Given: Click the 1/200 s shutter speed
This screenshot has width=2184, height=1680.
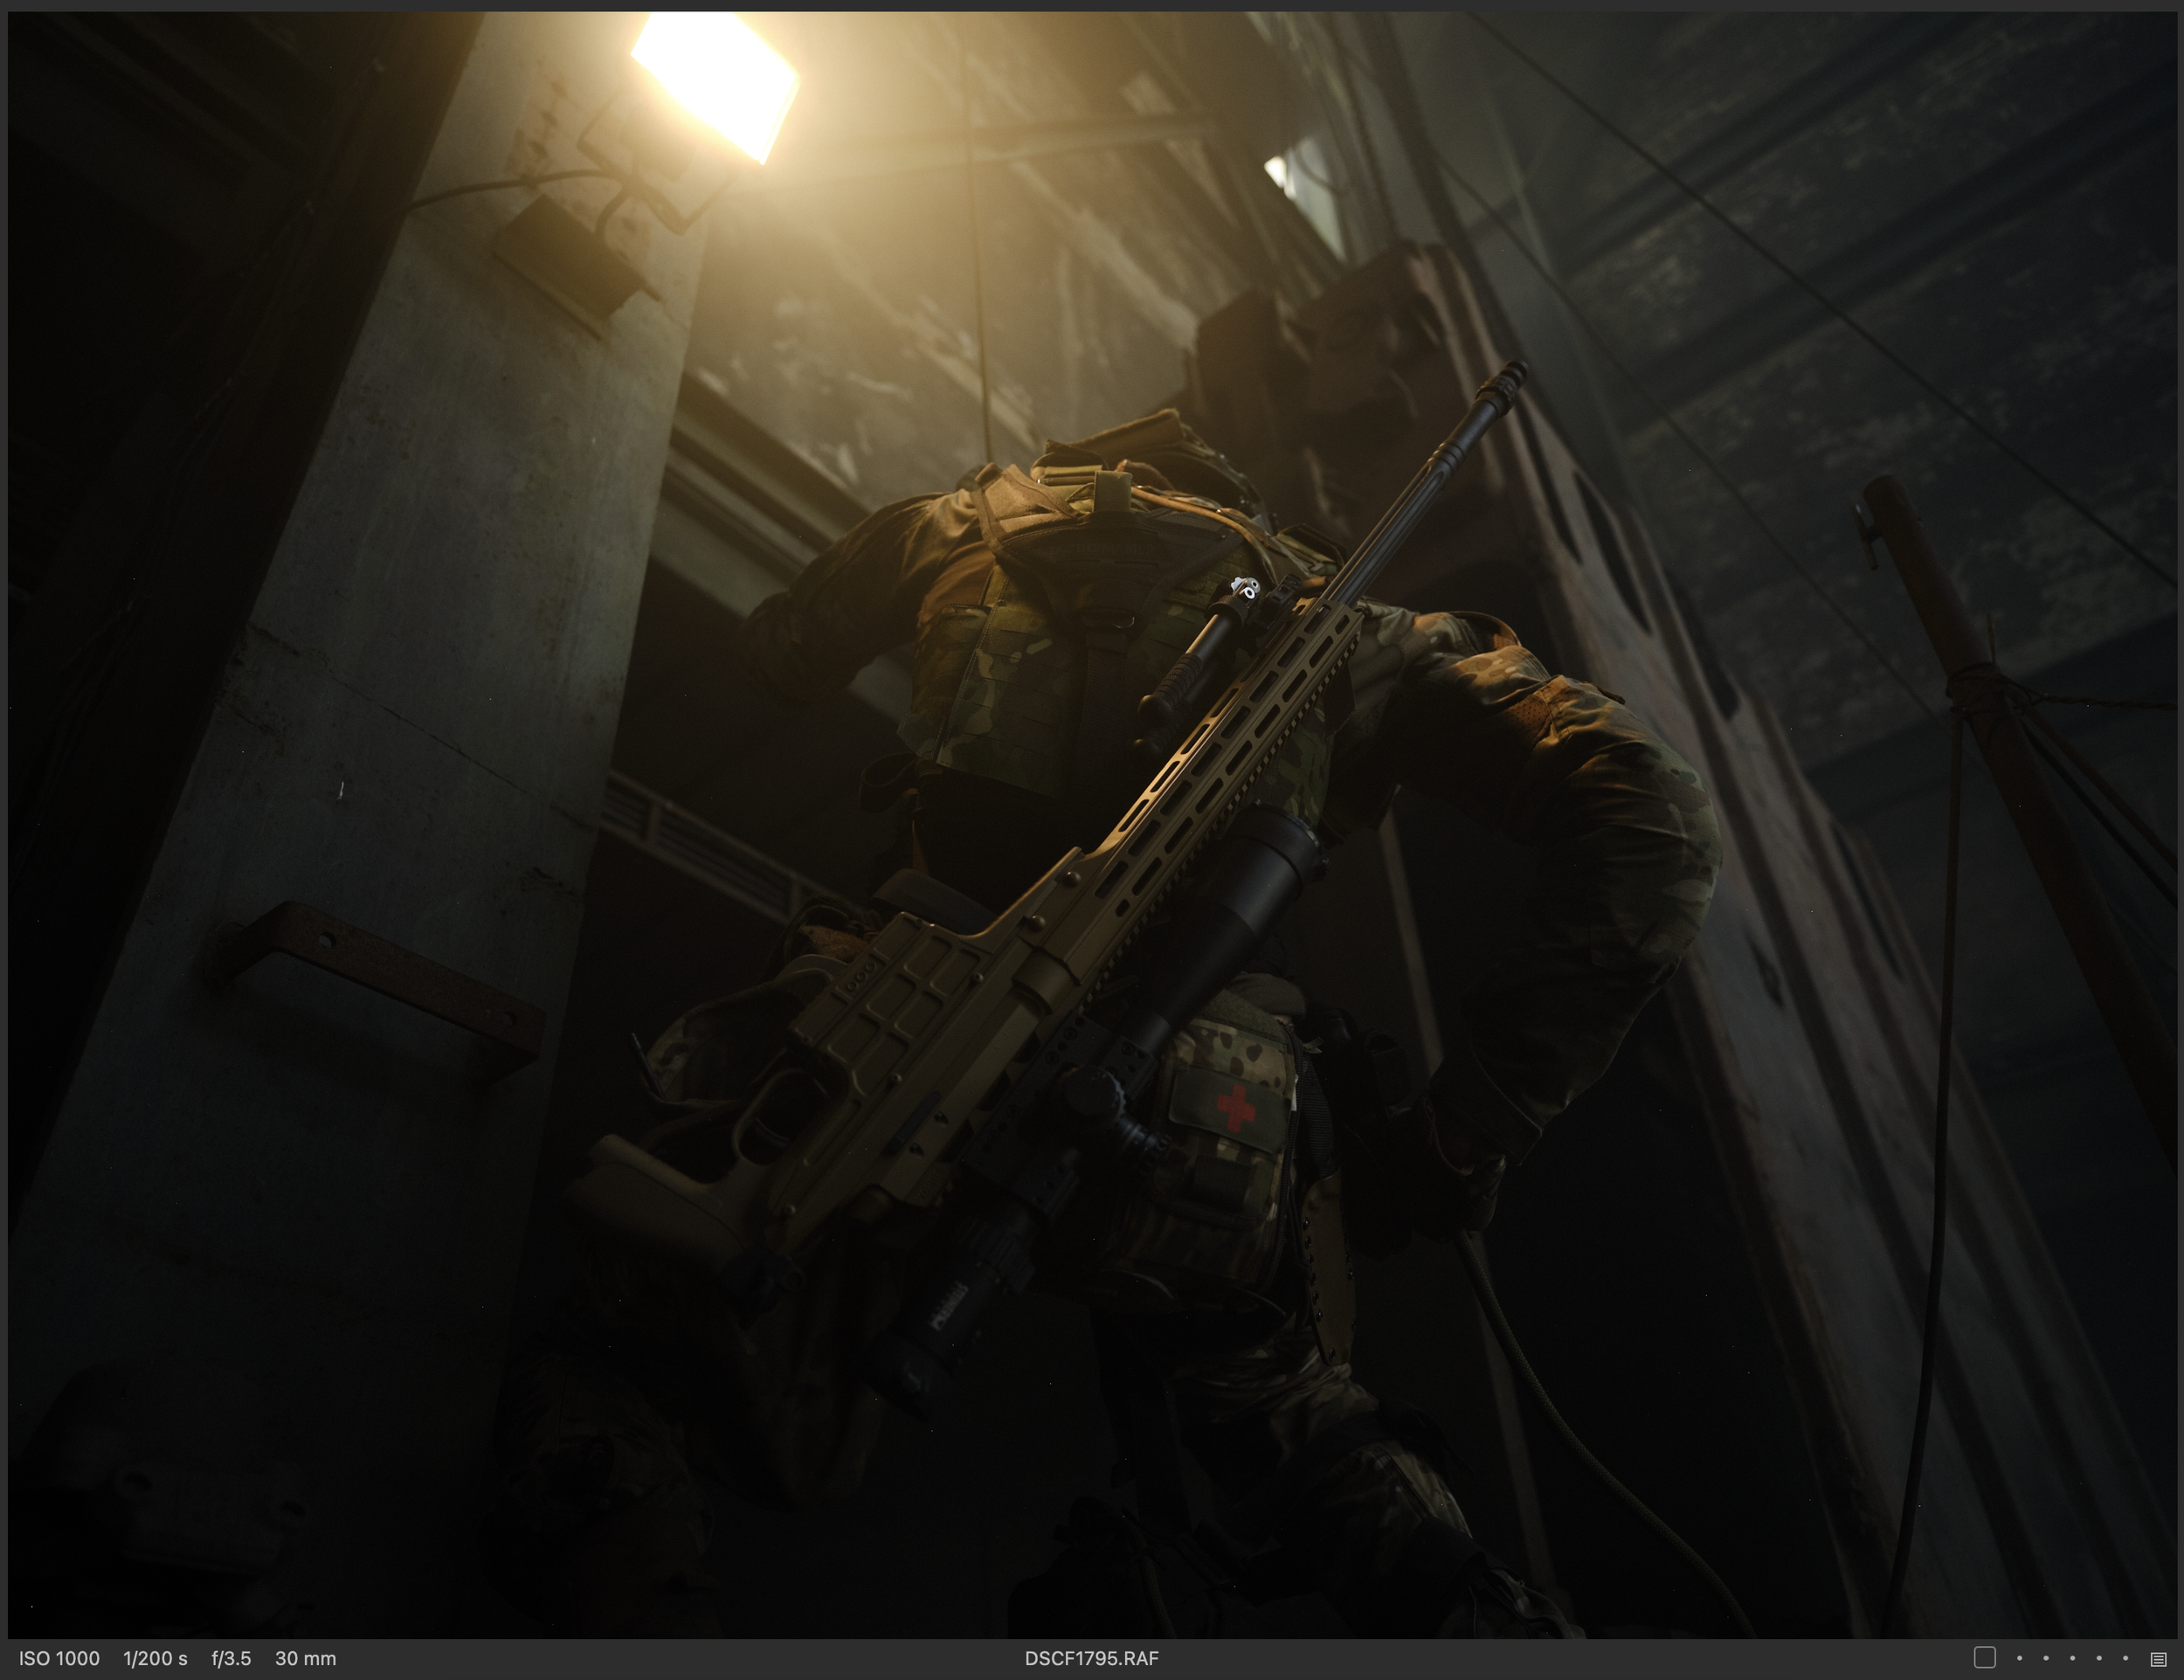Looking at the screenshot, I should [155, 1658].
